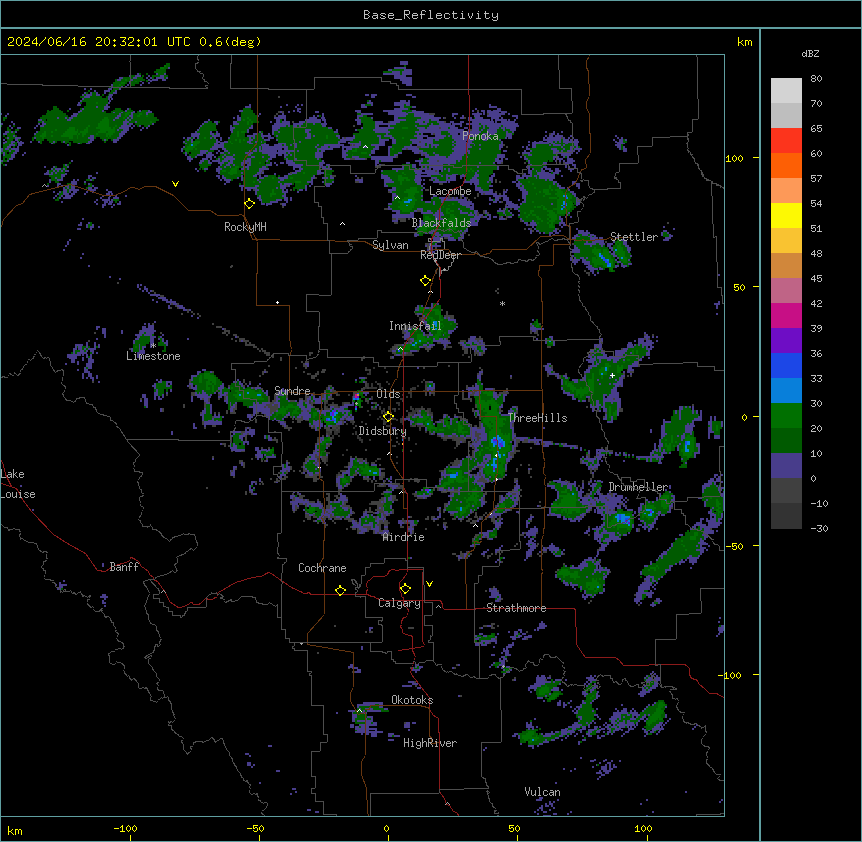Click the yellow diamond marker between Olds and Didsbury
The image size is (862, 842).
(388, 417)
